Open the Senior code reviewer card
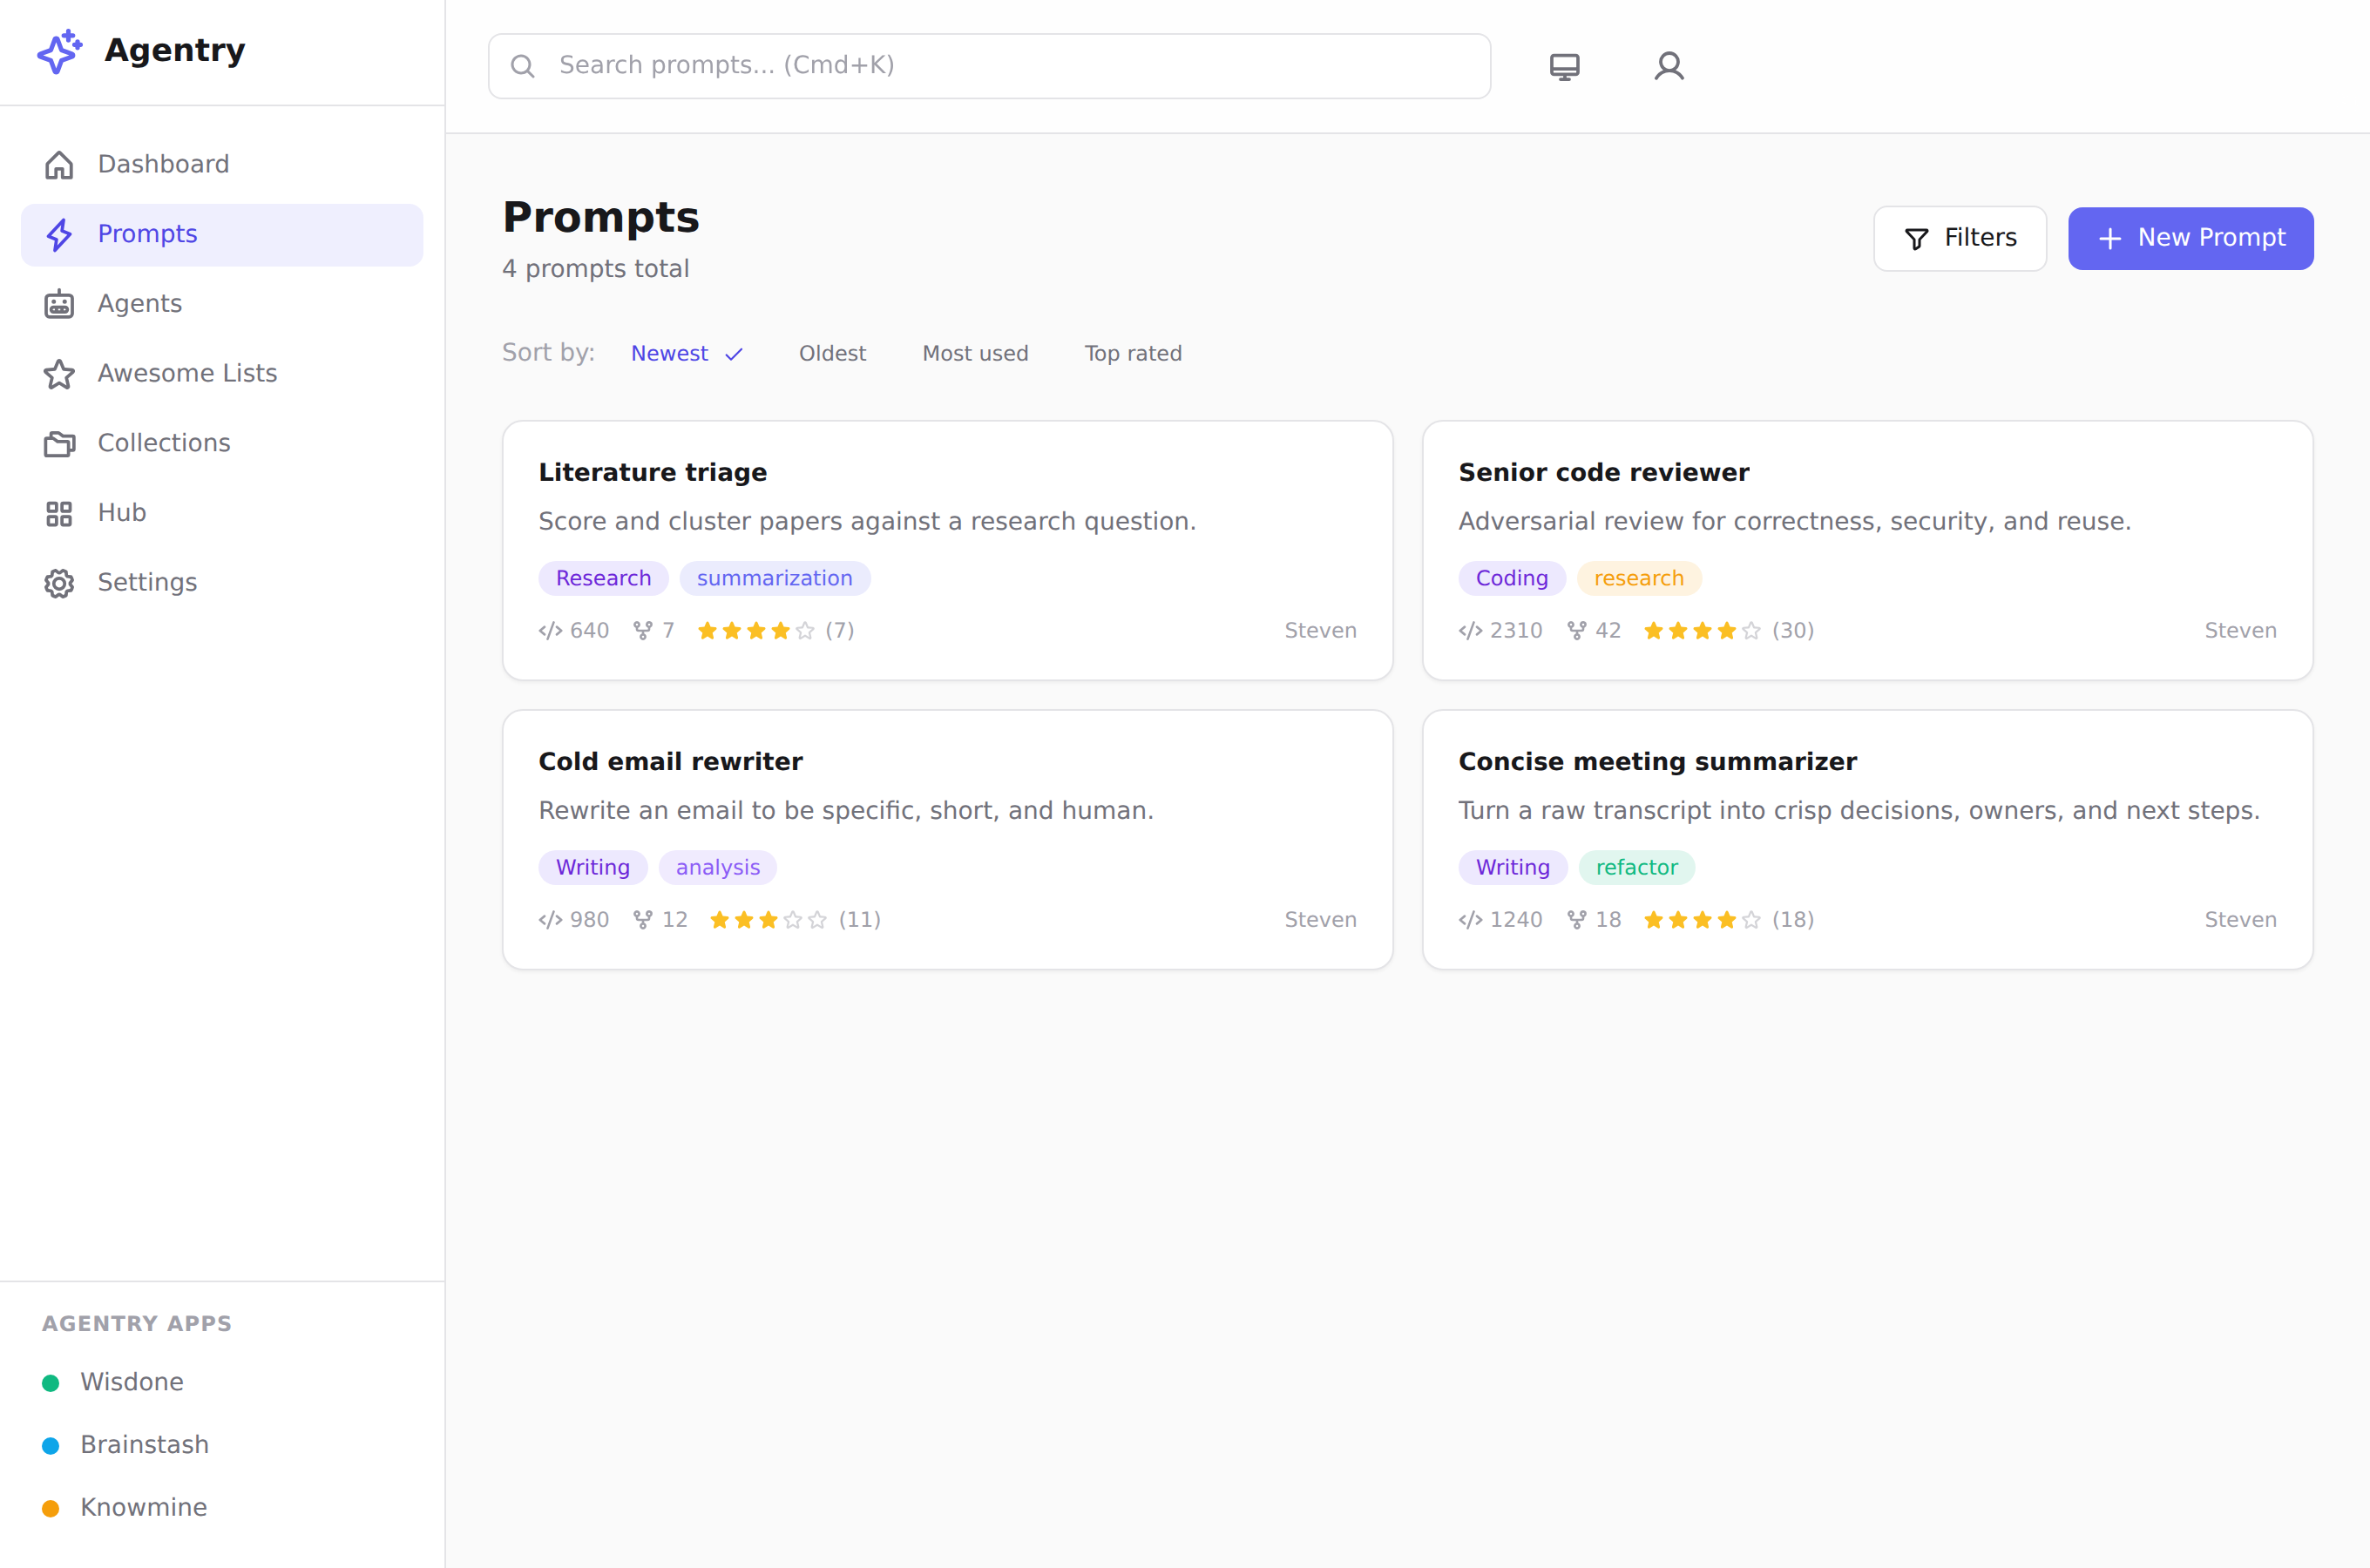 1867,550
